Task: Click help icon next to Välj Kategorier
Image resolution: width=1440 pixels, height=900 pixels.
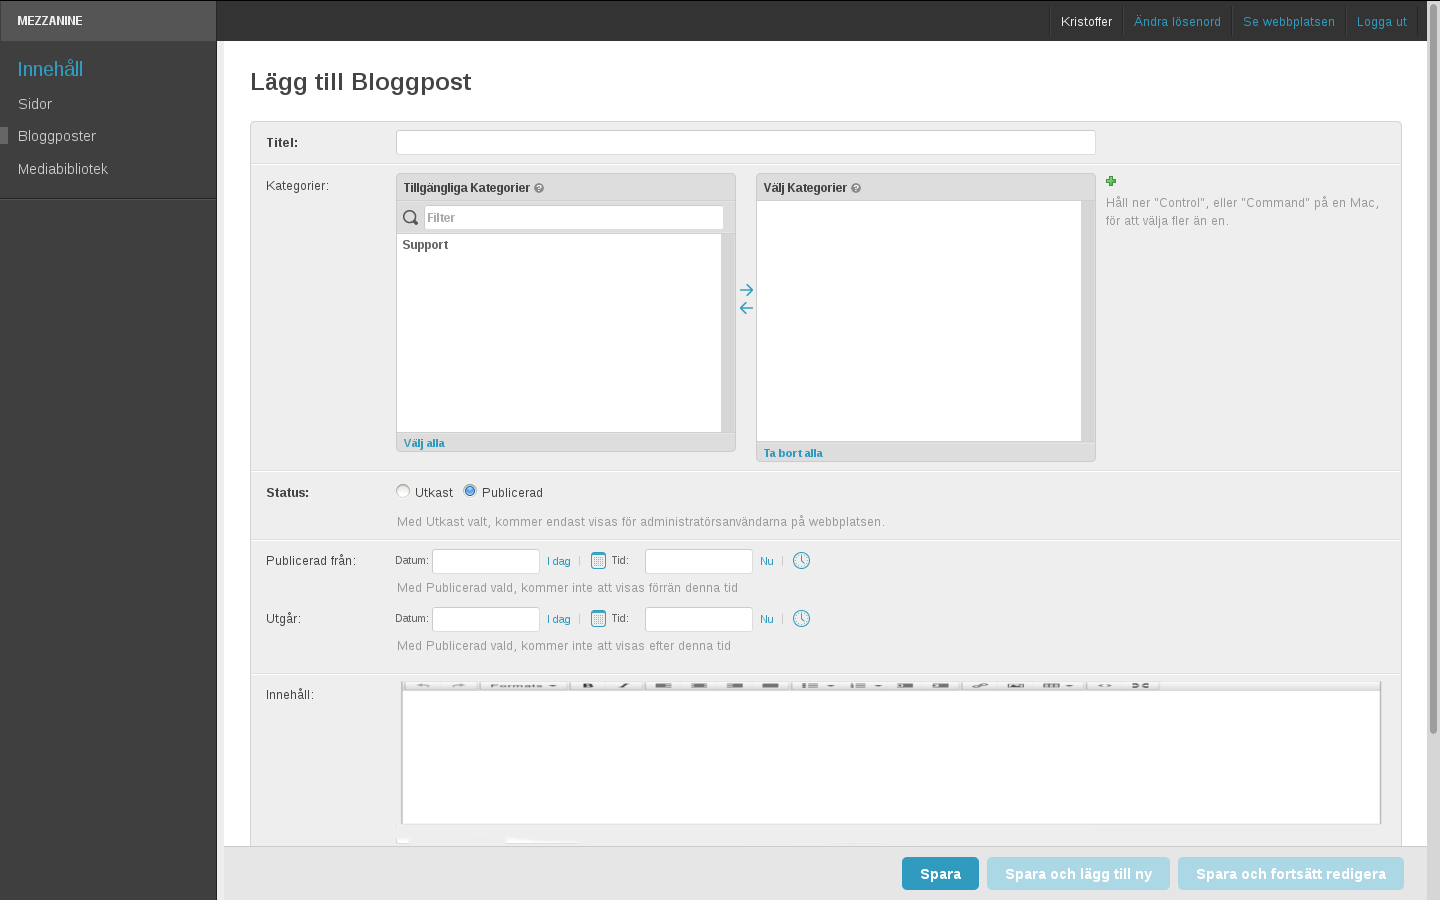Action: (x=856, y=188)
